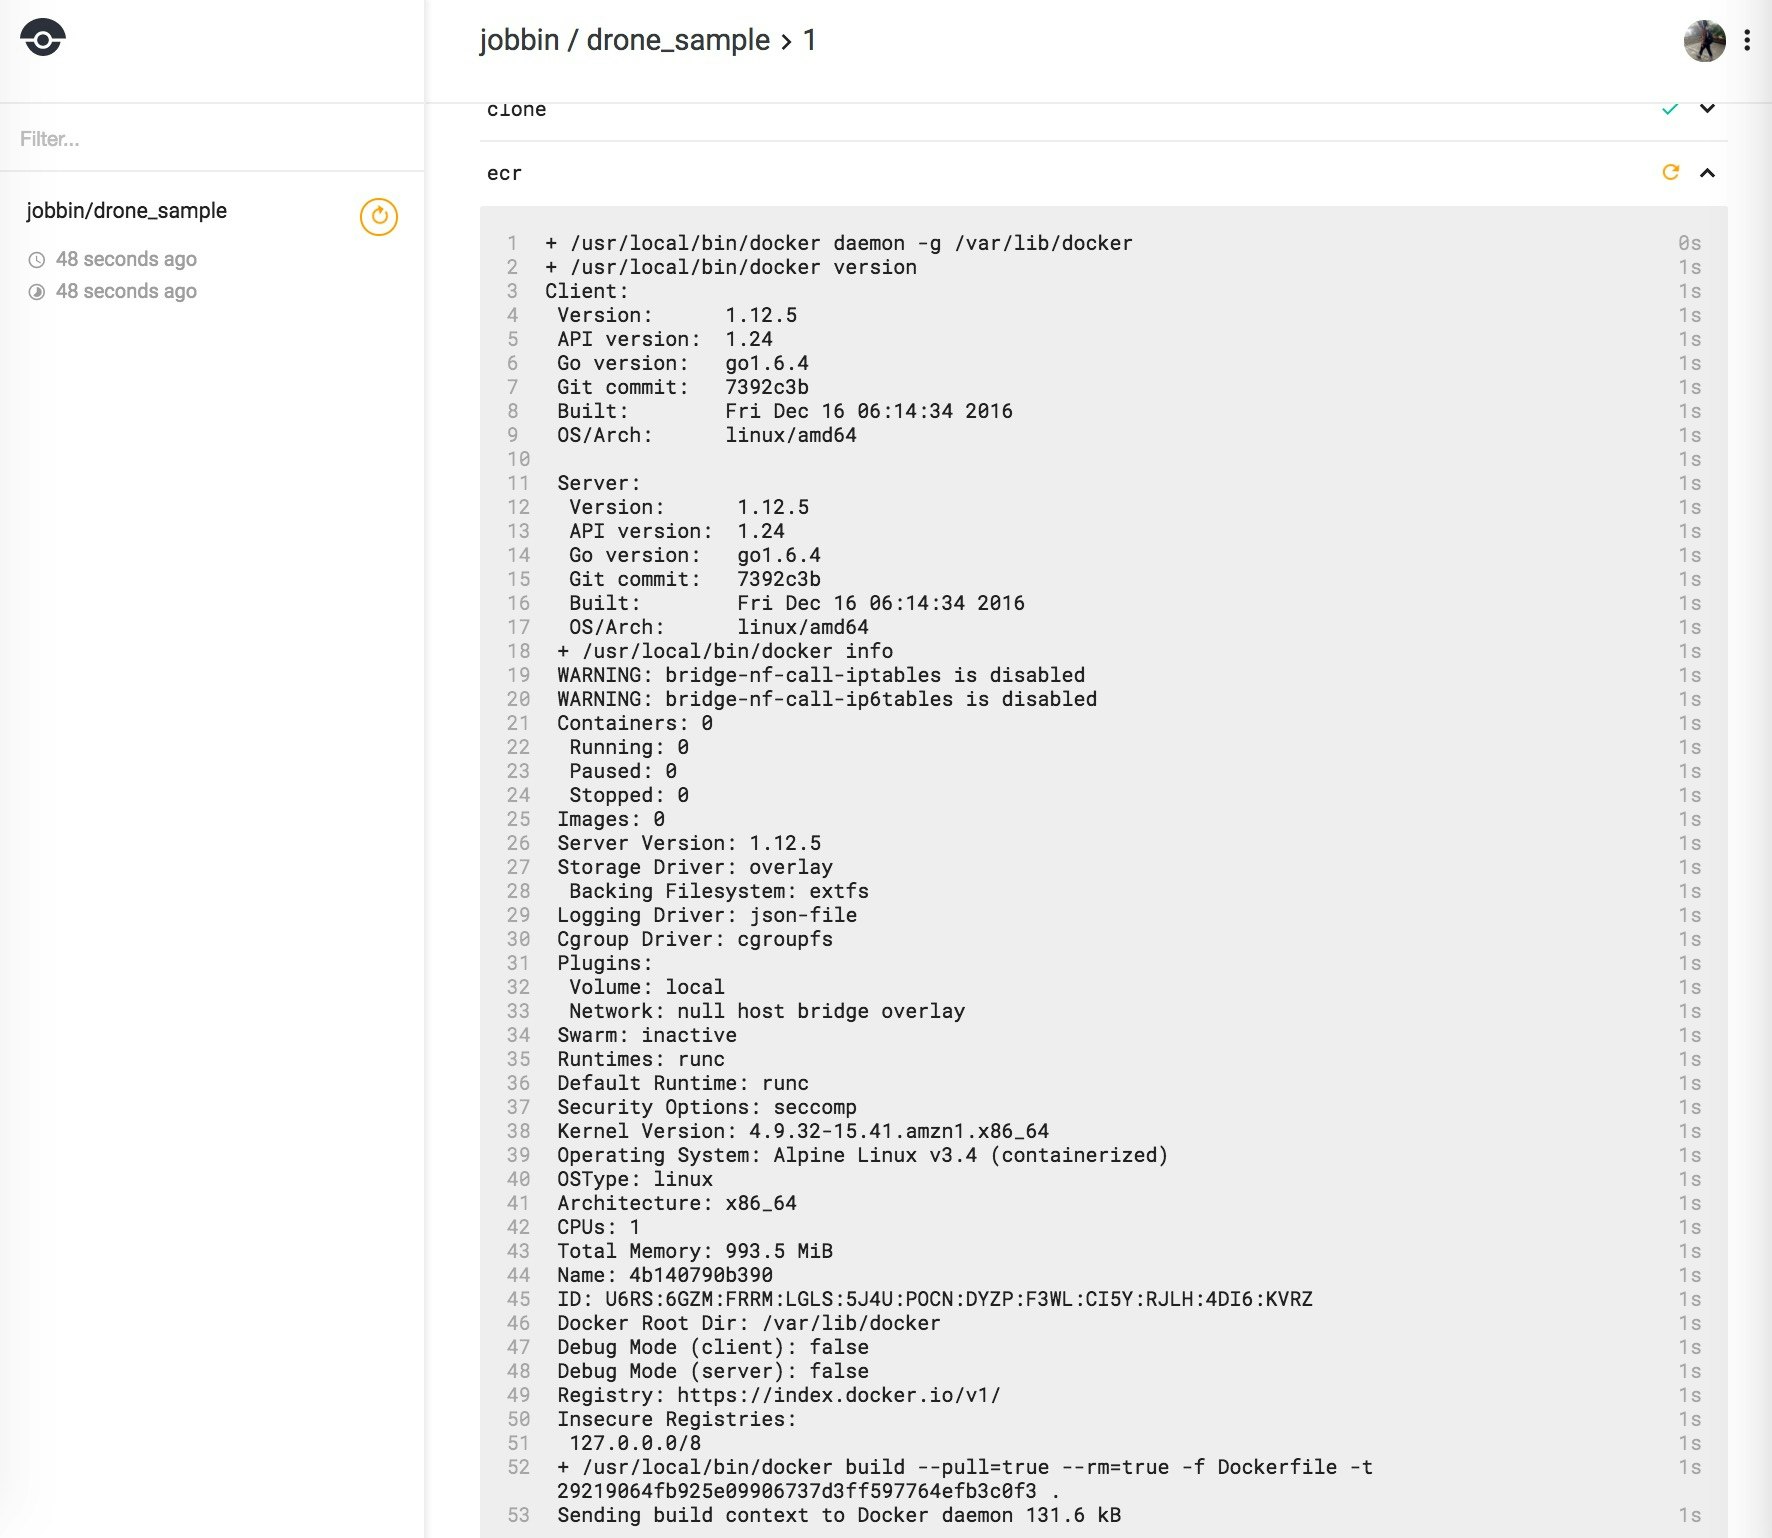Click log line 'Server Version: 1.12.5'
The width and height of the screenshot is (1772, 1538).
pyautogui.click(x=689, y=843)
